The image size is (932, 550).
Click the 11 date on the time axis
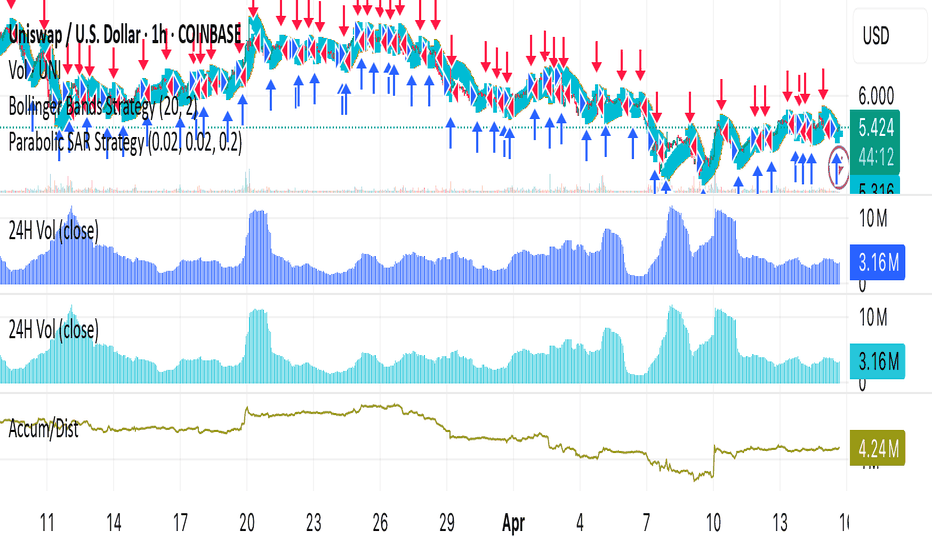point(47,523)
